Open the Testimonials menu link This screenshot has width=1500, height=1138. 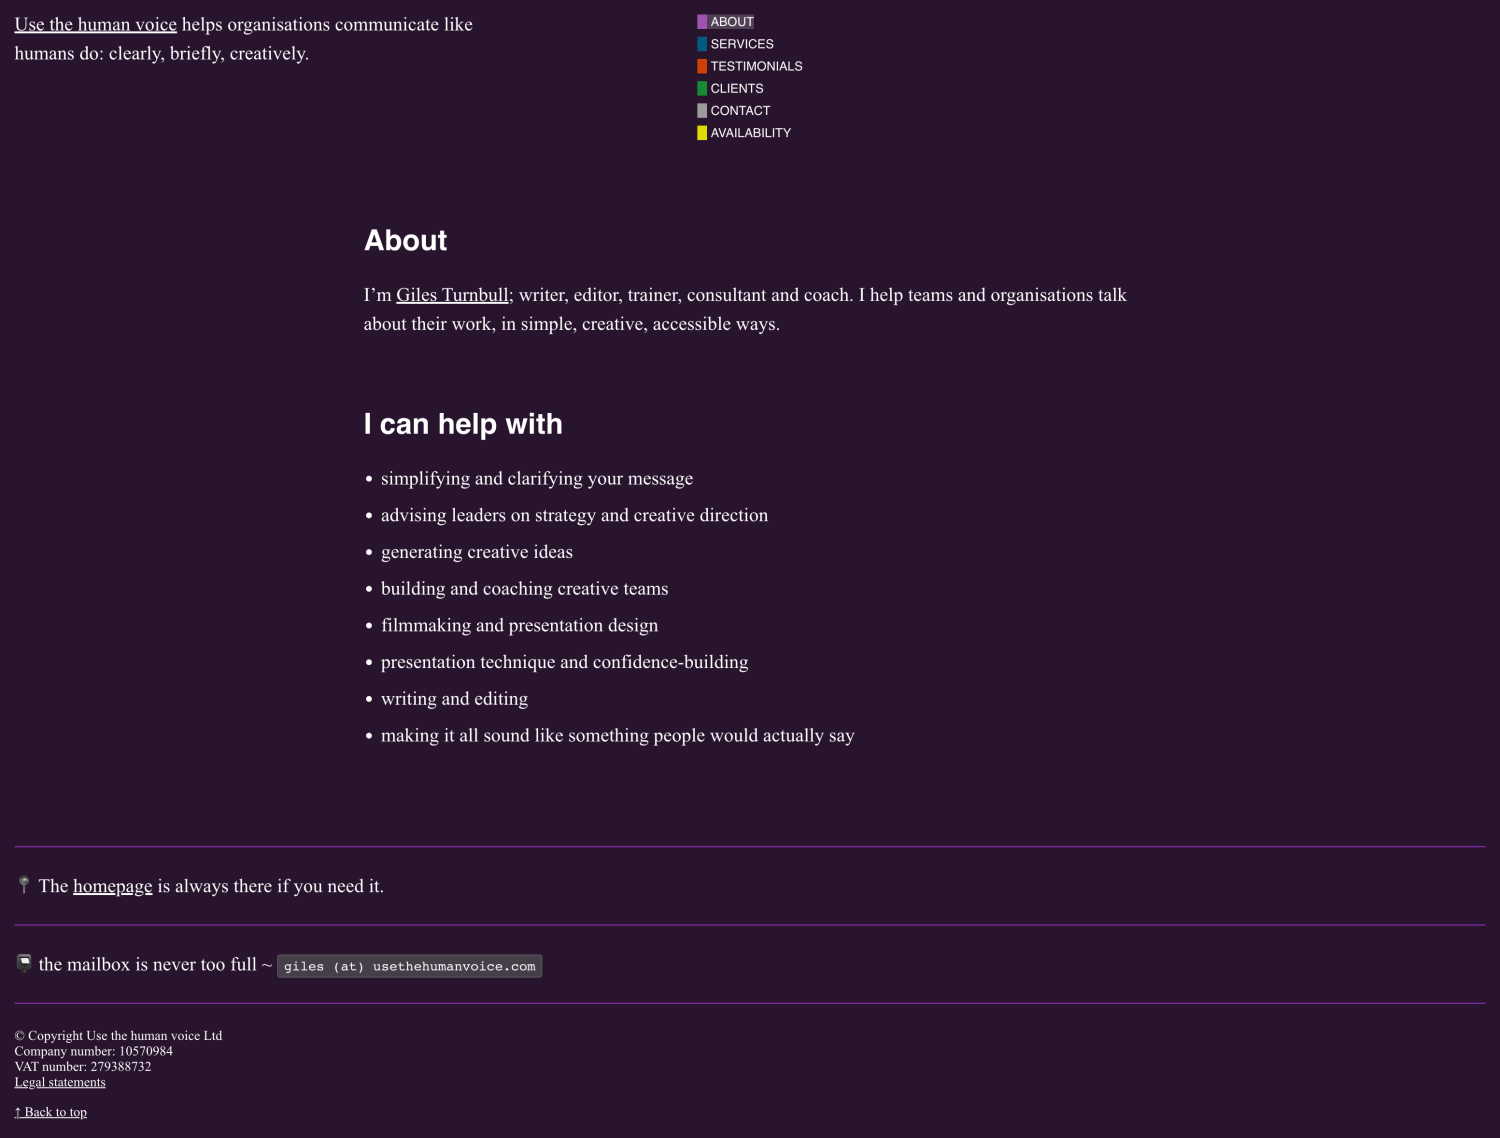pyautogui.click(x=756, y=66)
